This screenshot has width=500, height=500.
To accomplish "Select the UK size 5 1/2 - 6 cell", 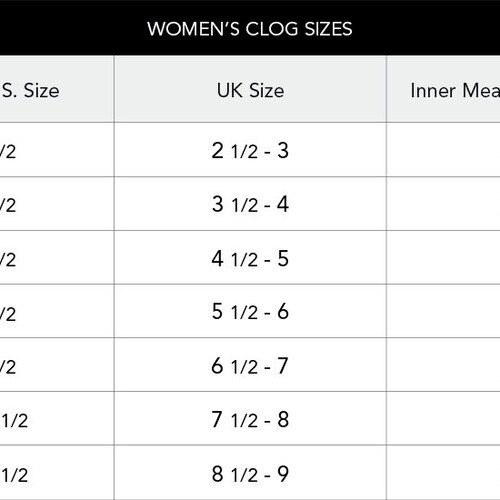I will [x=250, y=311].
